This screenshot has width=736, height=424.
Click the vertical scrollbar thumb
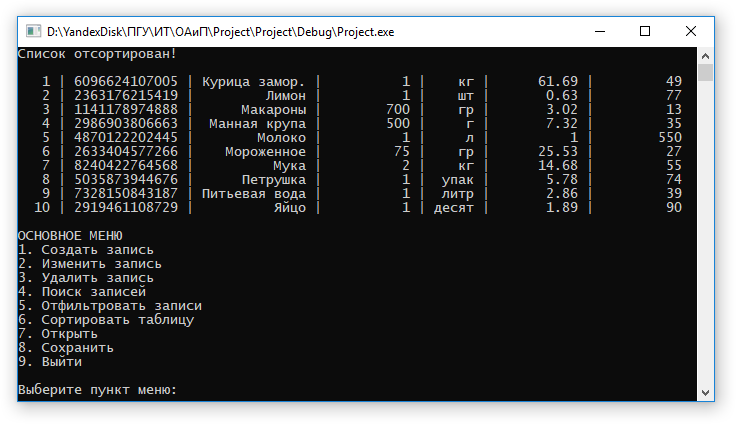(x=705, y=73)
